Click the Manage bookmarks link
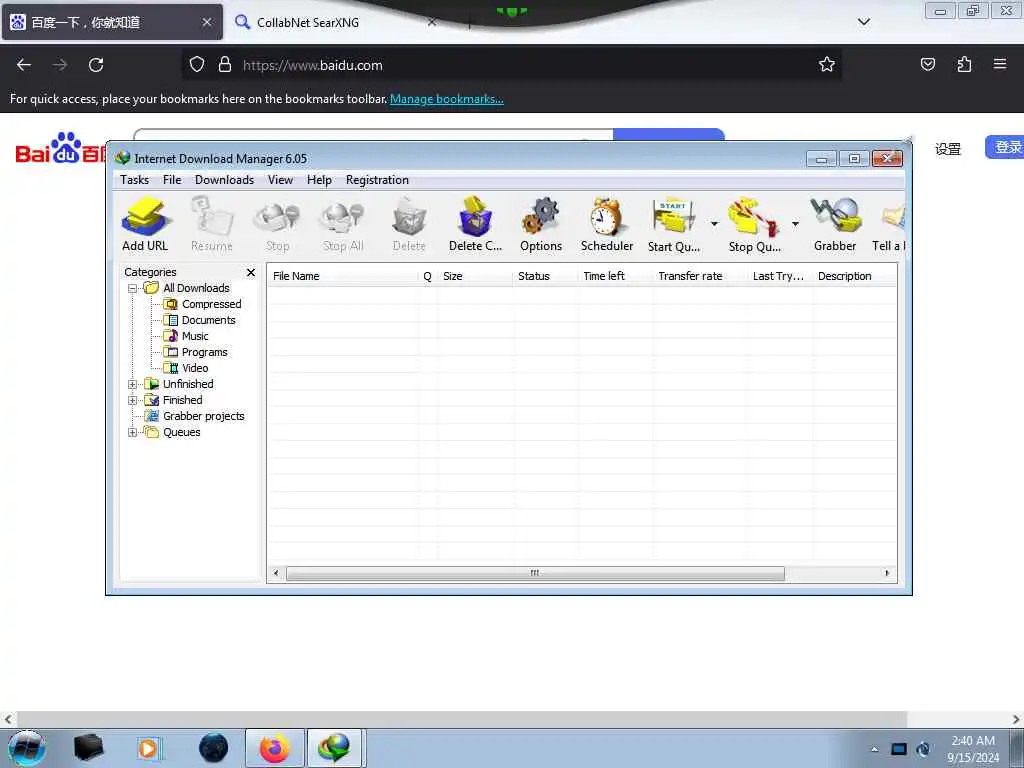1024x768 pixels. click(447, 99)
